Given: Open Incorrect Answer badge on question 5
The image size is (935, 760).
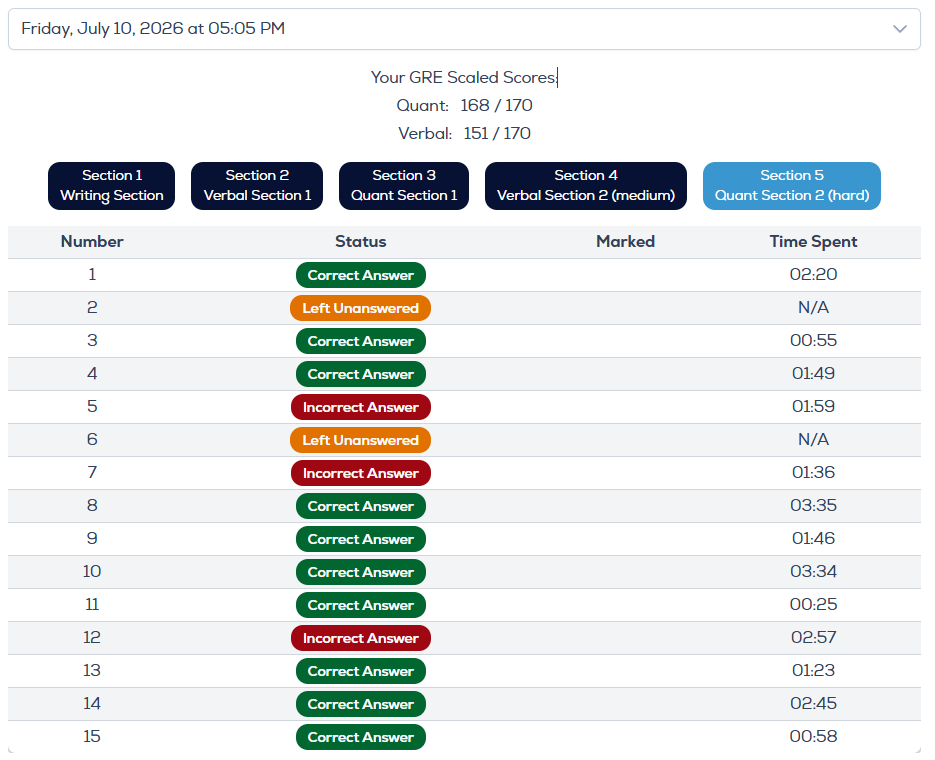Looking at the screenshot, I should pos(361,407).
